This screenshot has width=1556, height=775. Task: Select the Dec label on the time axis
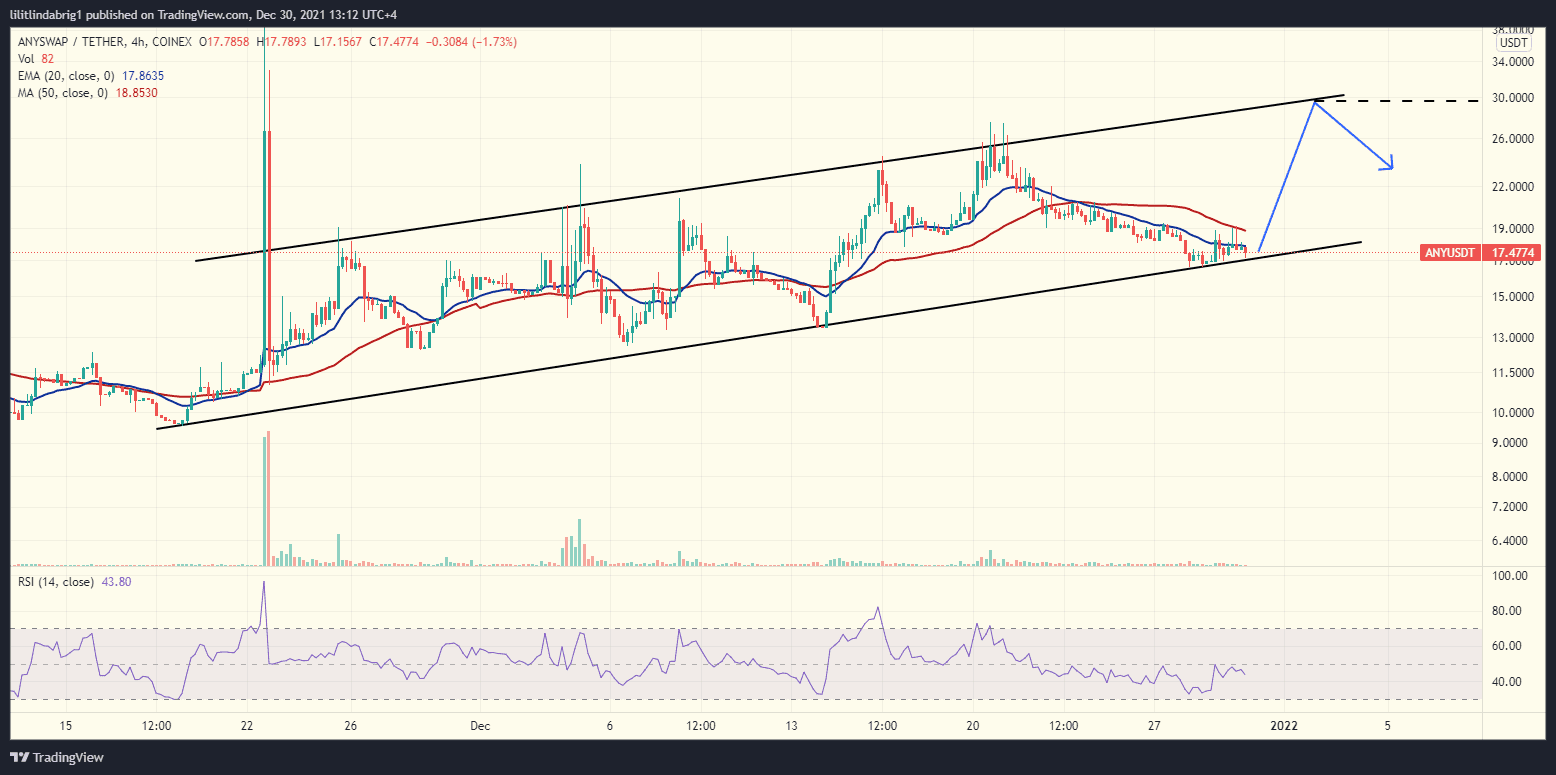(x=479, y=727)
